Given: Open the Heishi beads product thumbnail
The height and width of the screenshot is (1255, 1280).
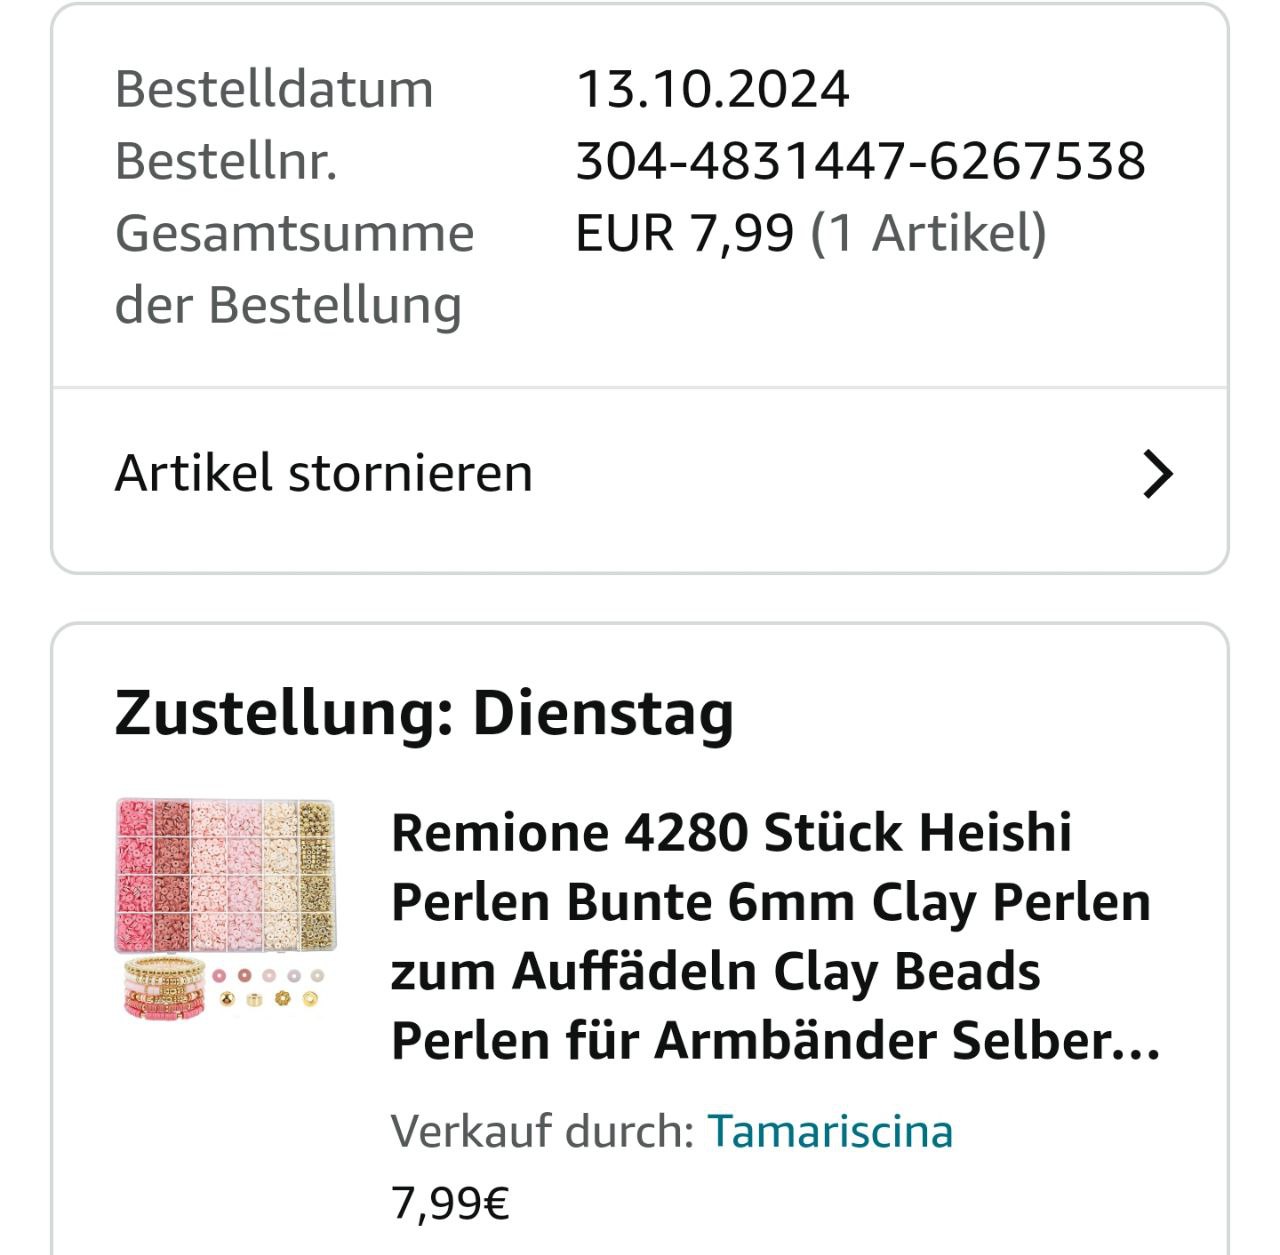Looking at the screenshot, I should tap(226, 908).
